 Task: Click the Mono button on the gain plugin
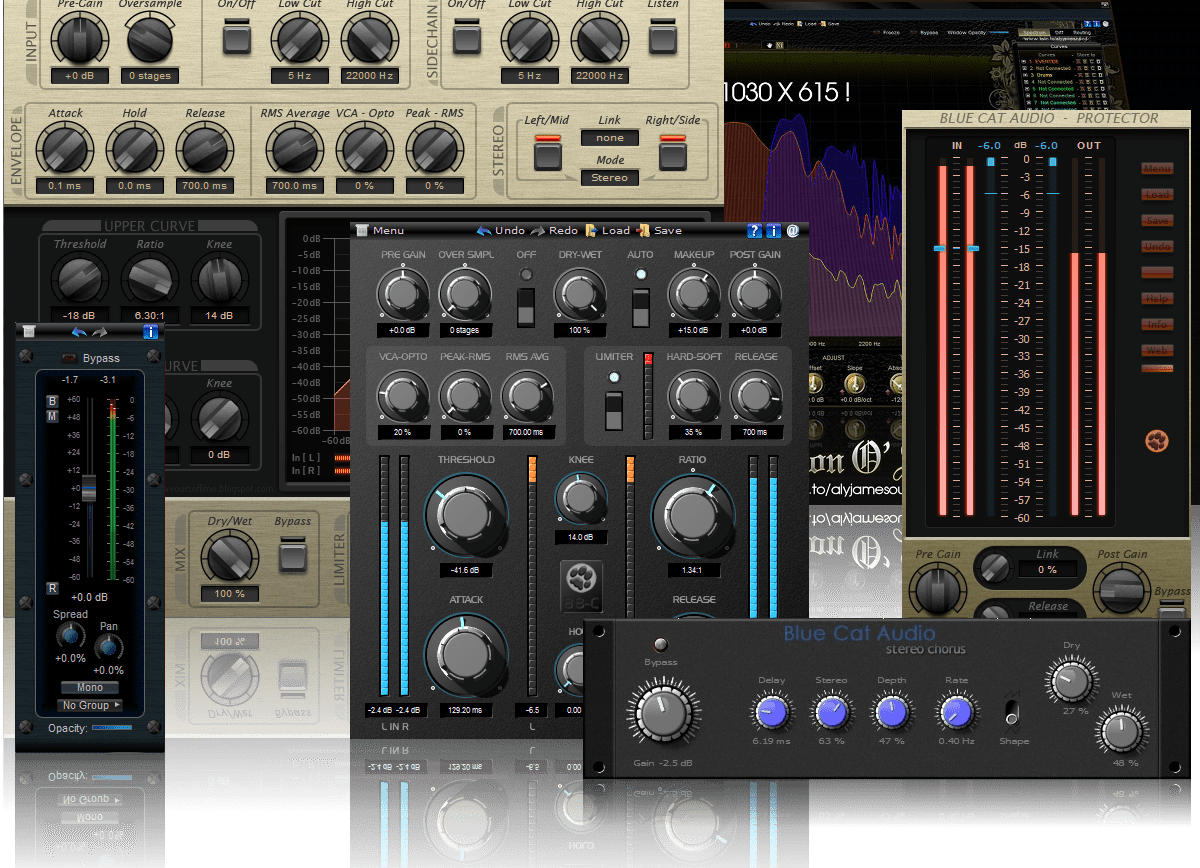[x=90, y=687]
